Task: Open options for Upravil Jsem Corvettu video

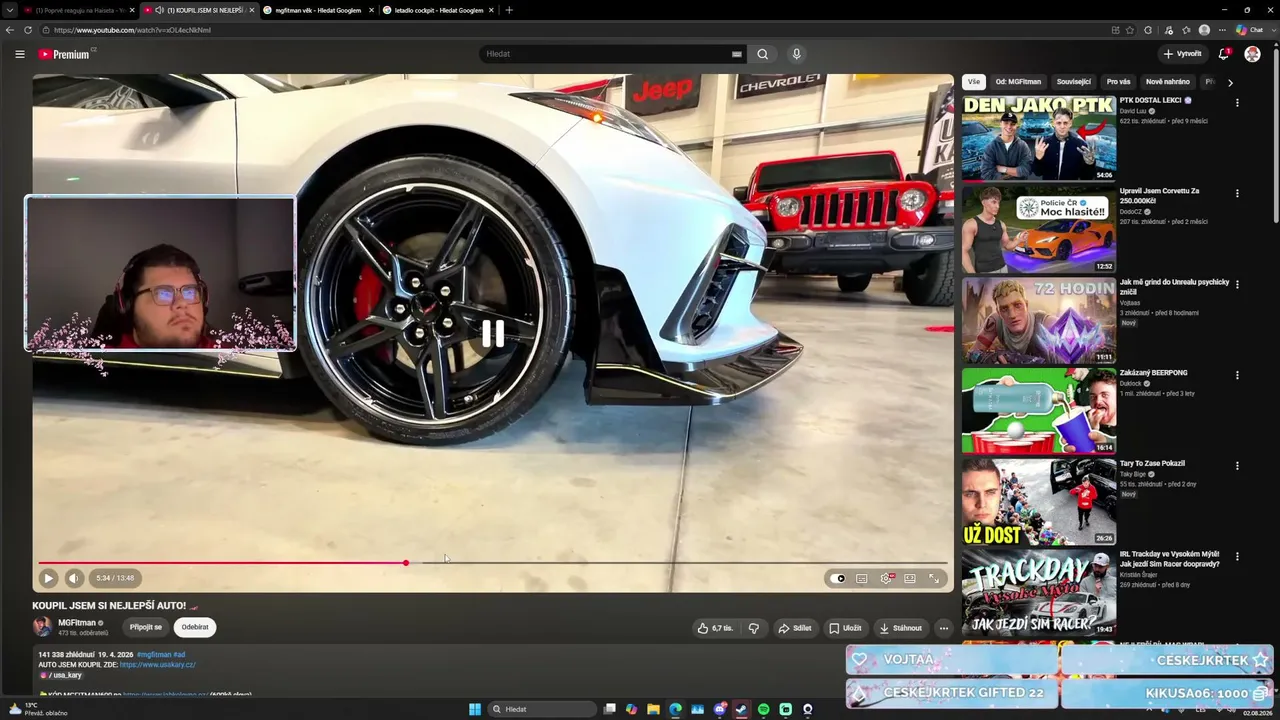Action: (1237, 194)
